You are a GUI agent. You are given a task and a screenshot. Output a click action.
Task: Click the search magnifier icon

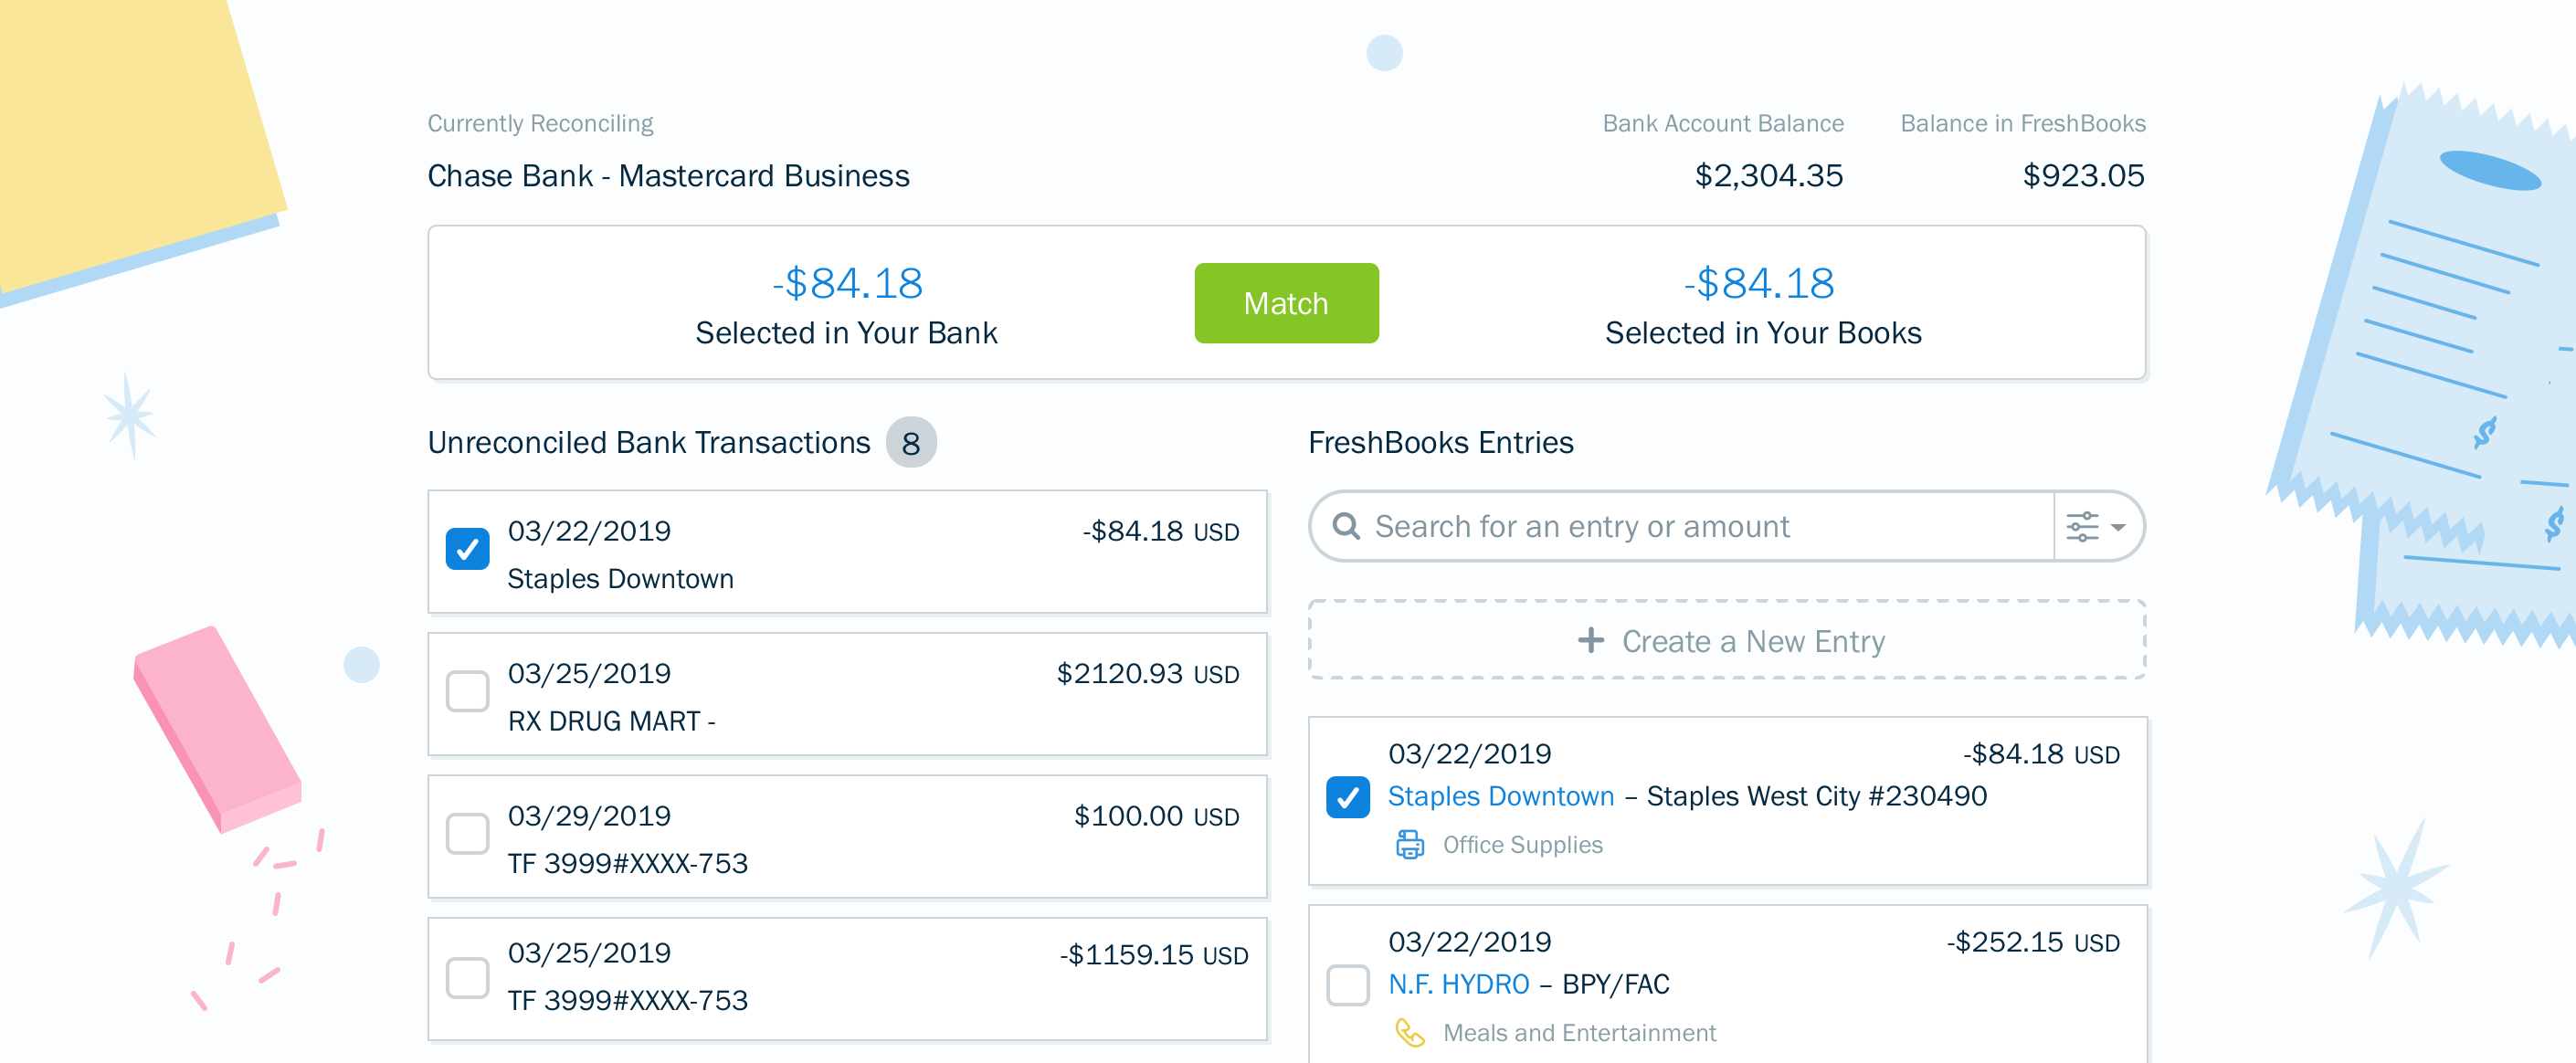pos(1346,526)
